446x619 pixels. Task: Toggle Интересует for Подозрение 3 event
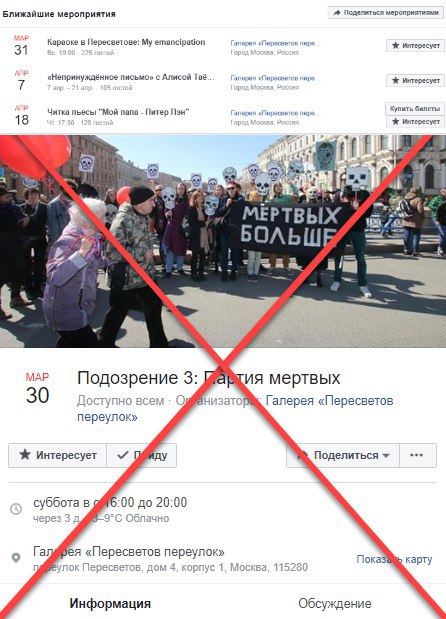point(58,455)
